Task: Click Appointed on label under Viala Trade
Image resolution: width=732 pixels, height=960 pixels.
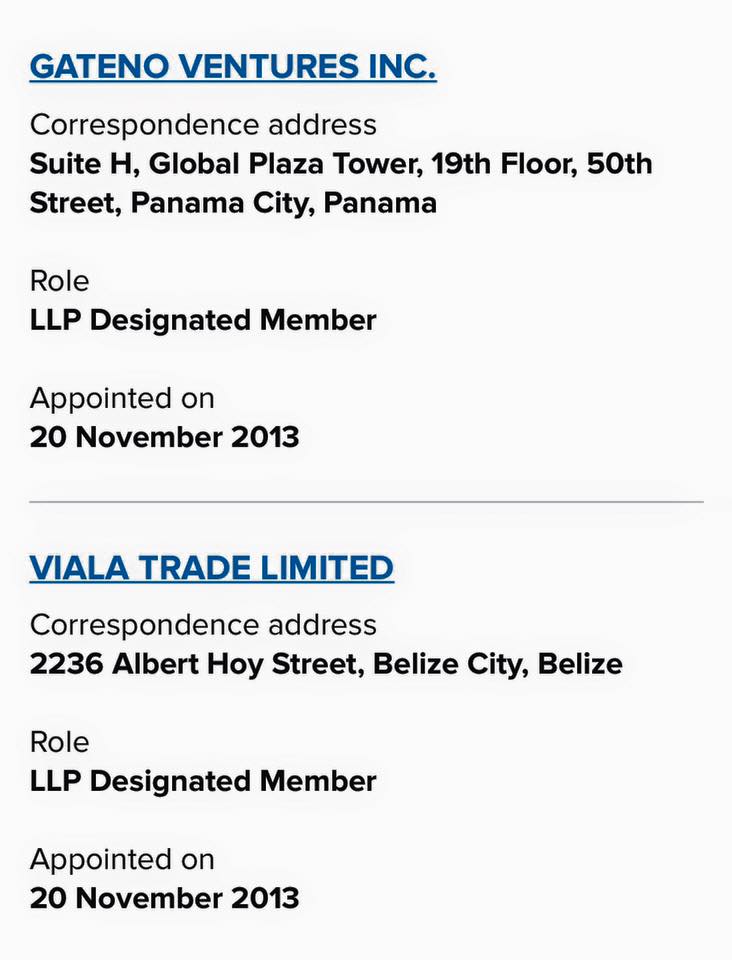Action: [x=122, y=859]
